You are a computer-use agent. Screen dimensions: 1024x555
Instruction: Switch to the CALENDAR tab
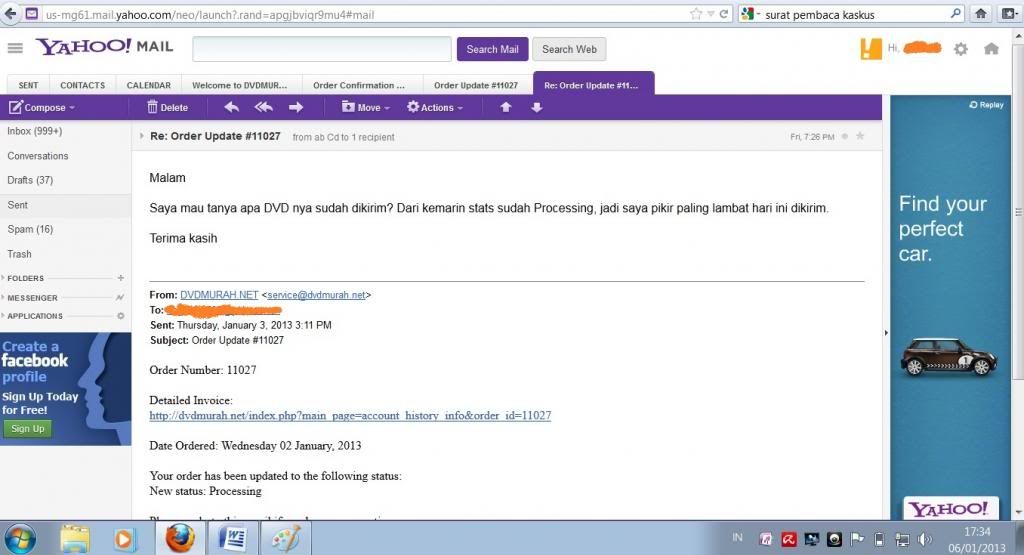click(148, 86)
